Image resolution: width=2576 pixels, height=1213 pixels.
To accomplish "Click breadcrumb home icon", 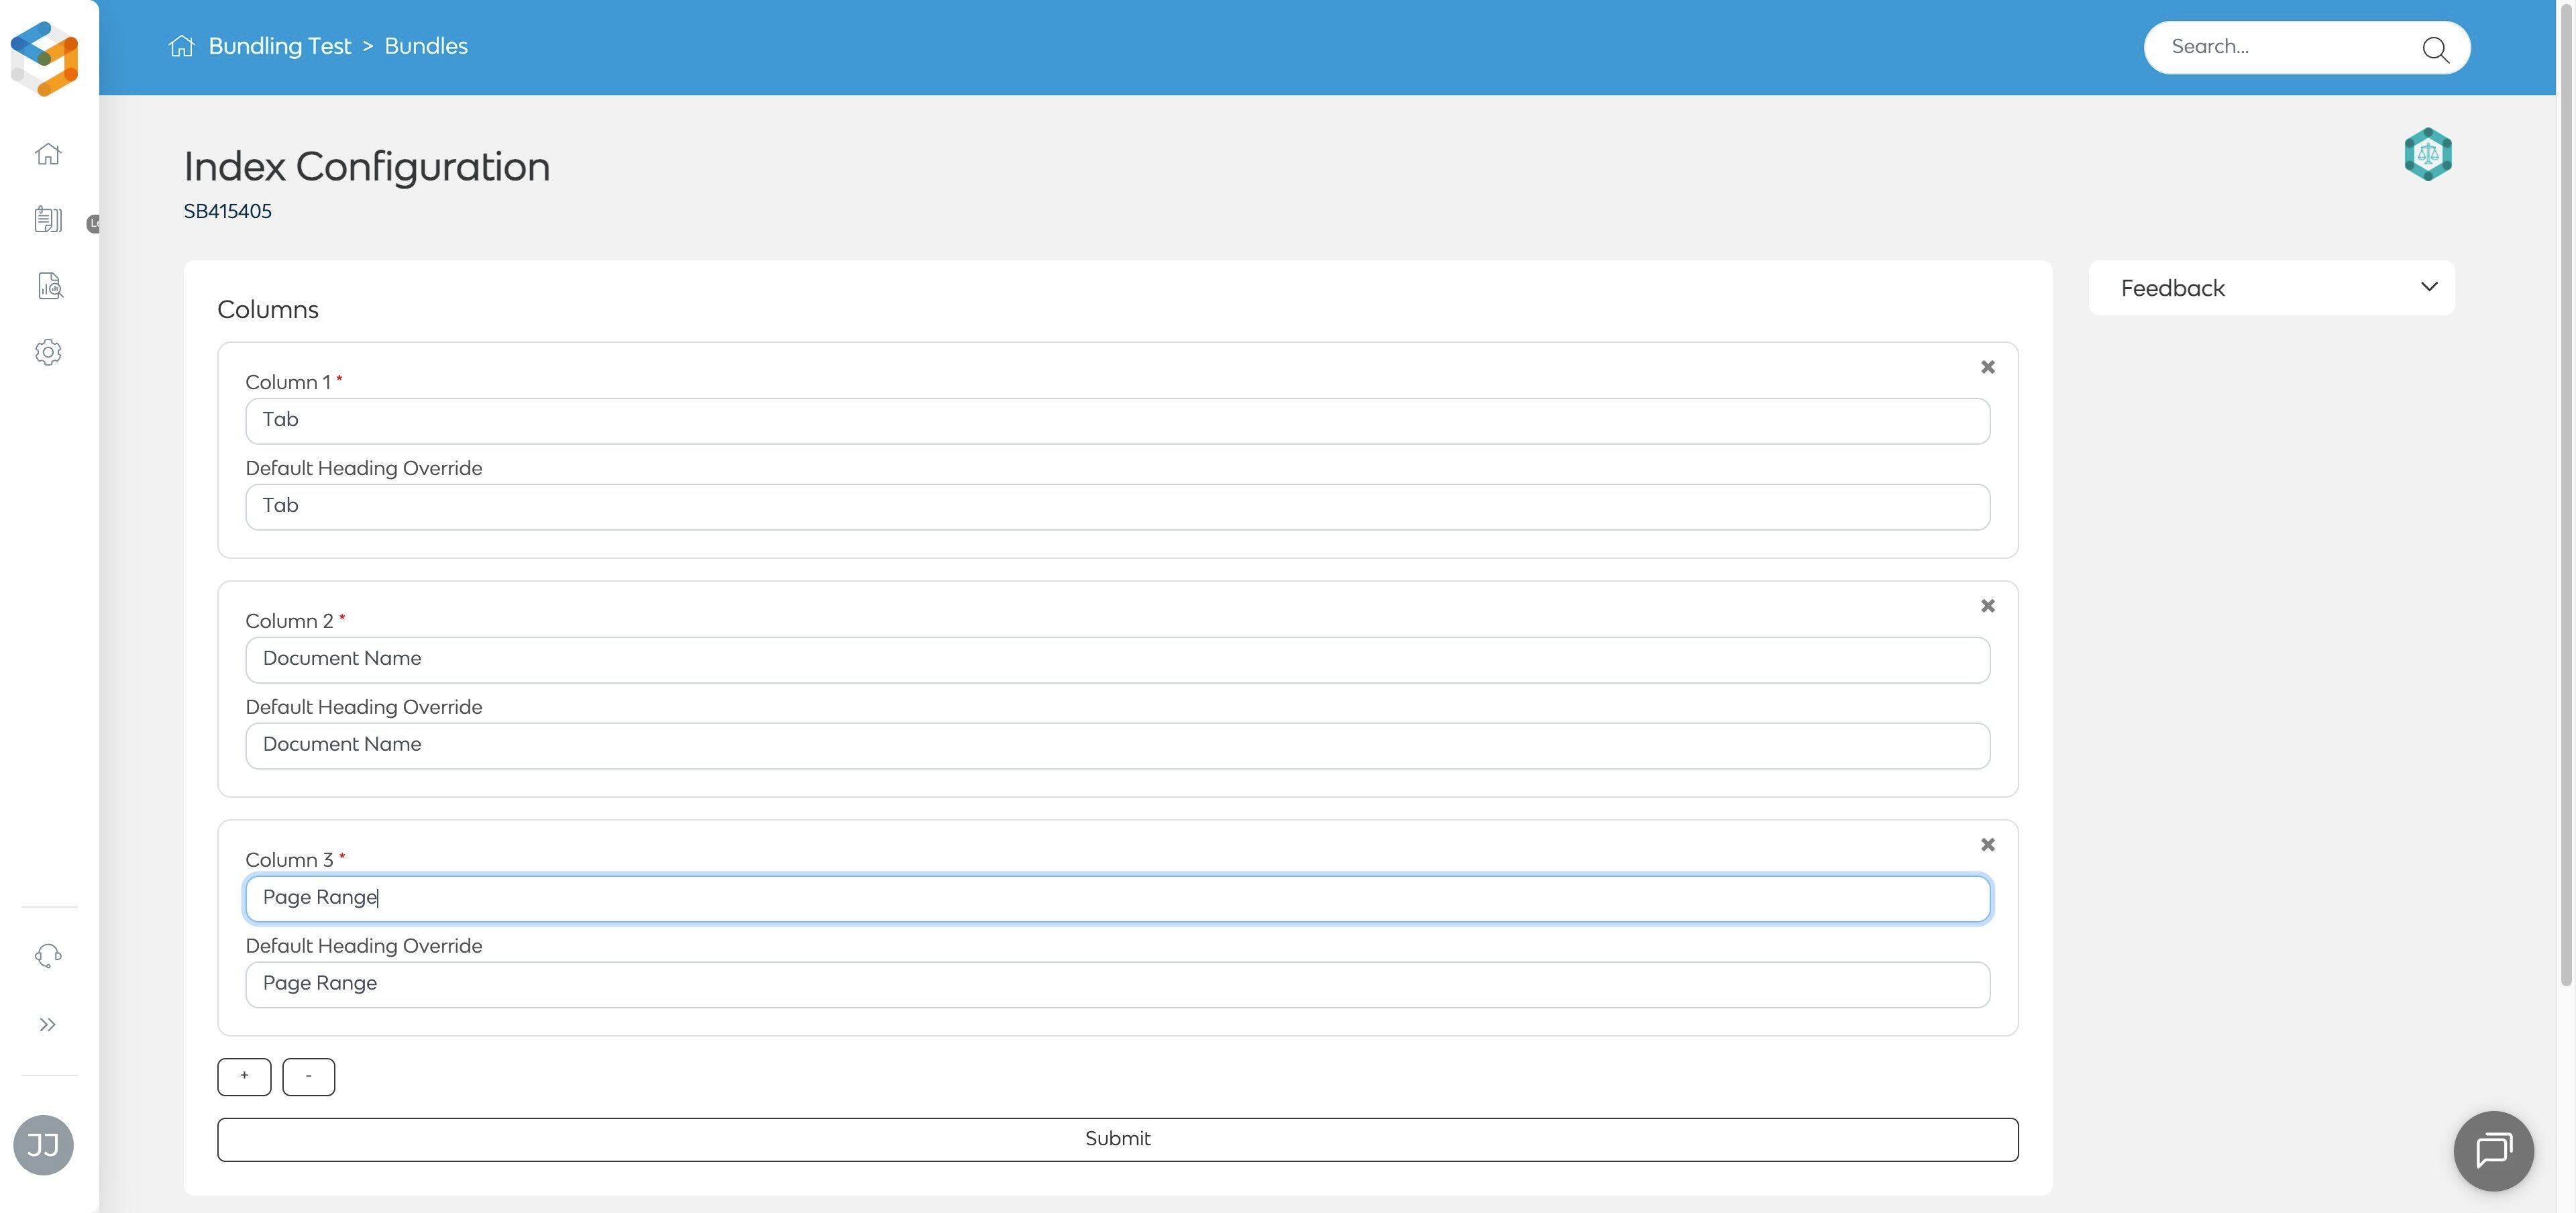I will pos(181,46).
